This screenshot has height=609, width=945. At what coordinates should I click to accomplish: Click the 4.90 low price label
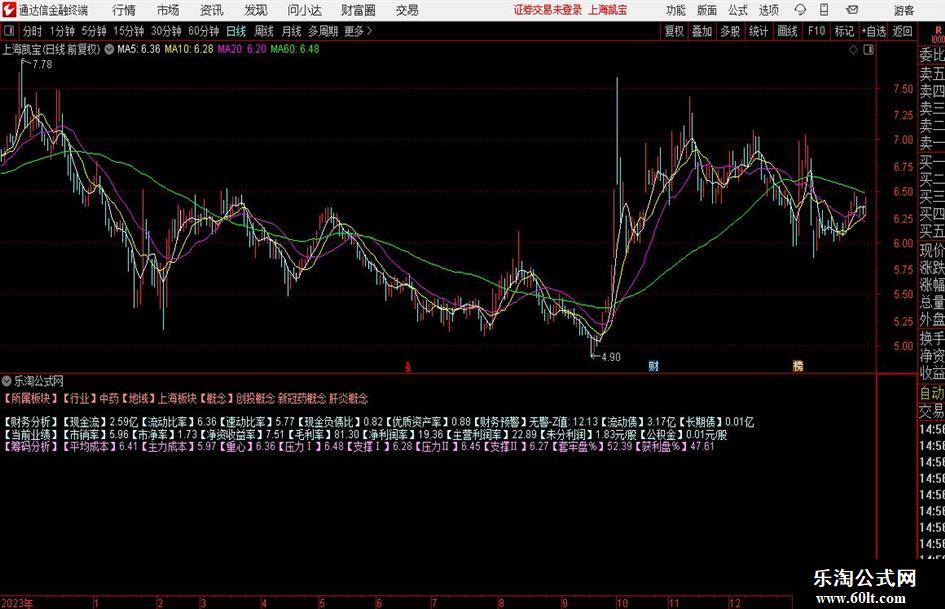click(x=611, y=357)
